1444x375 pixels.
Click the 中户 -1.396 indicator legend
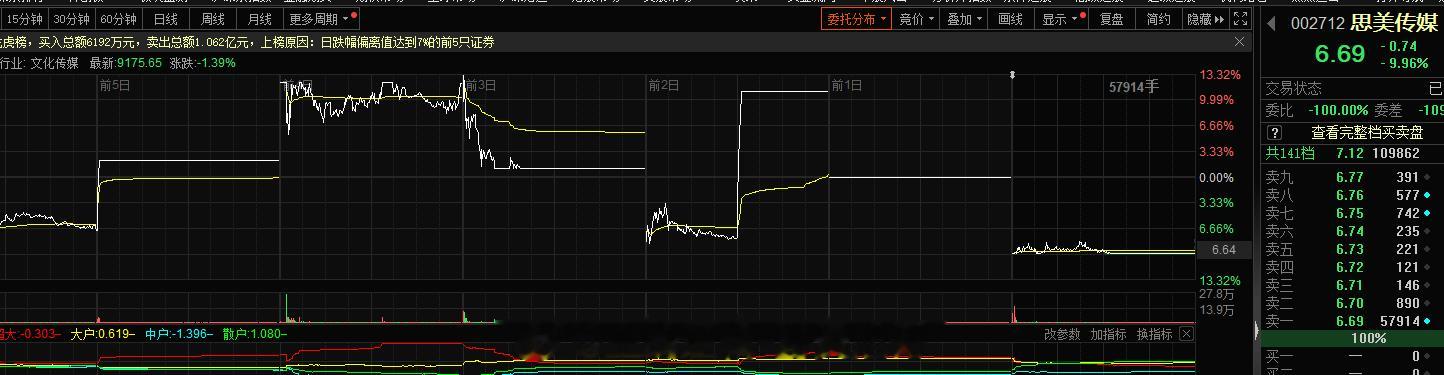pyautogui.click(x=178, y=334)
